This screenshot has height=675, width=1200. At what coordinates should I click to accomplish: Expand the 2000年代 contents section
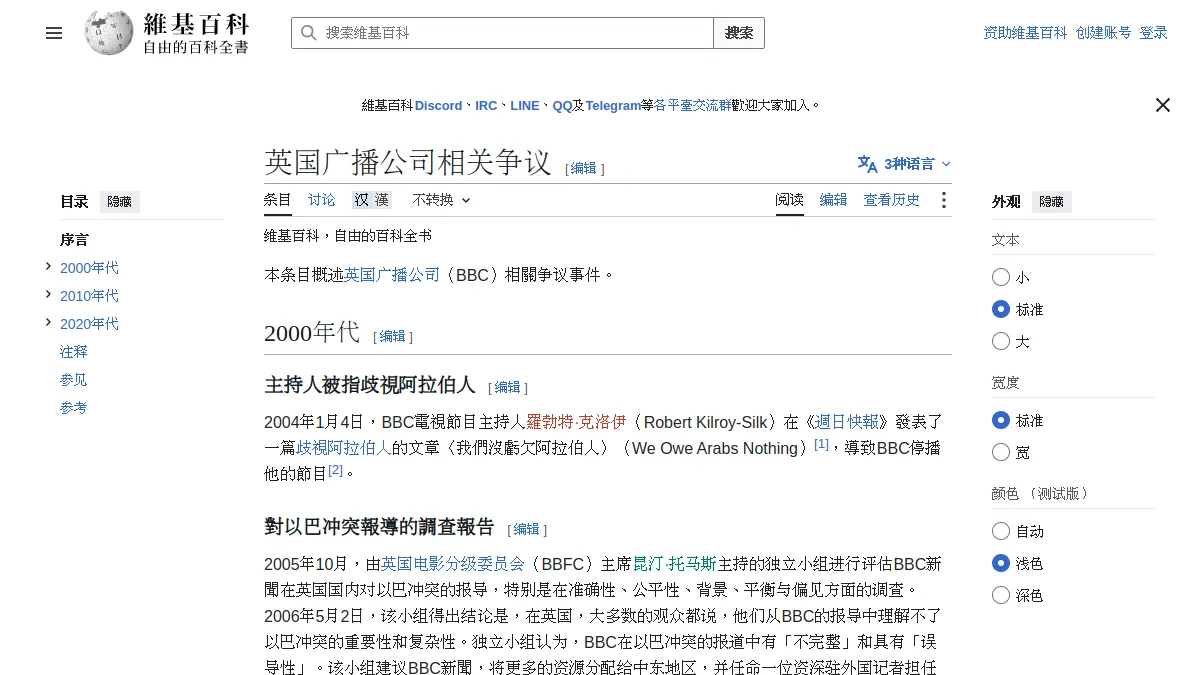(48, 266)
